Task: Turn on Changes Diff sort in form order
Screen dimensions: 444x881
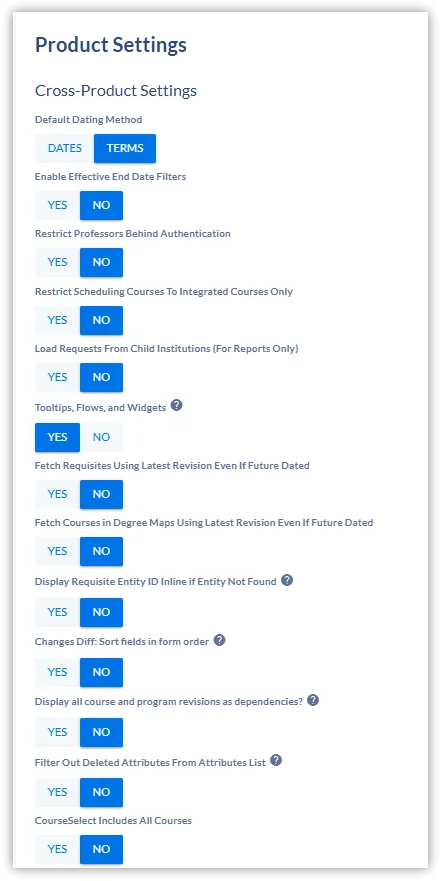Action: (x=57, y=672)
